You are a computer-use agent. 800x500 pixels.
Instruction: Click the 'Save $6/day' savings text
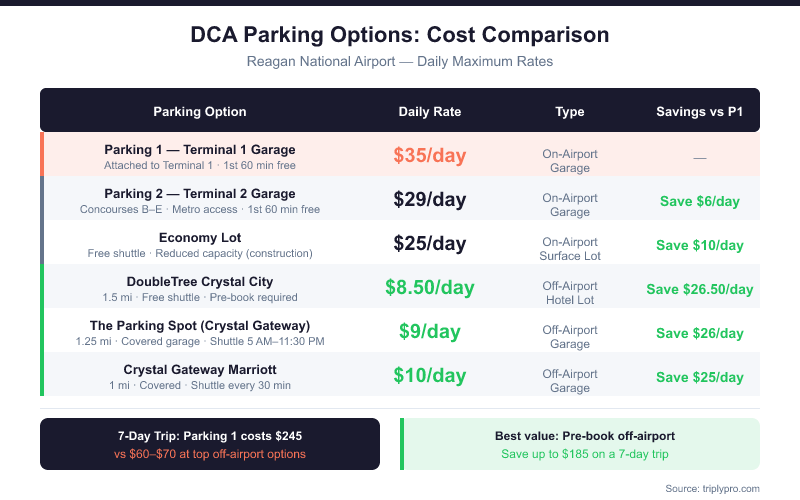tap(699, 201)
